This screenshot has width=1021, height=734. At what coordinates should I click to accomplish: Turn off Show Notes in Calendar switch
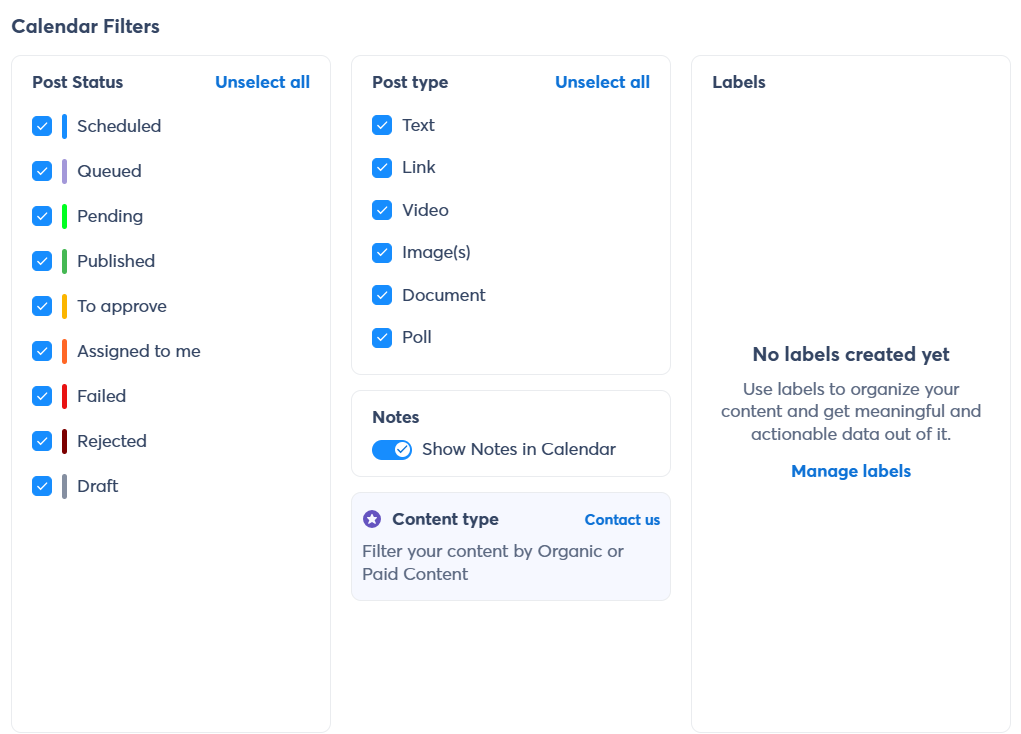[x=392, y=449]
